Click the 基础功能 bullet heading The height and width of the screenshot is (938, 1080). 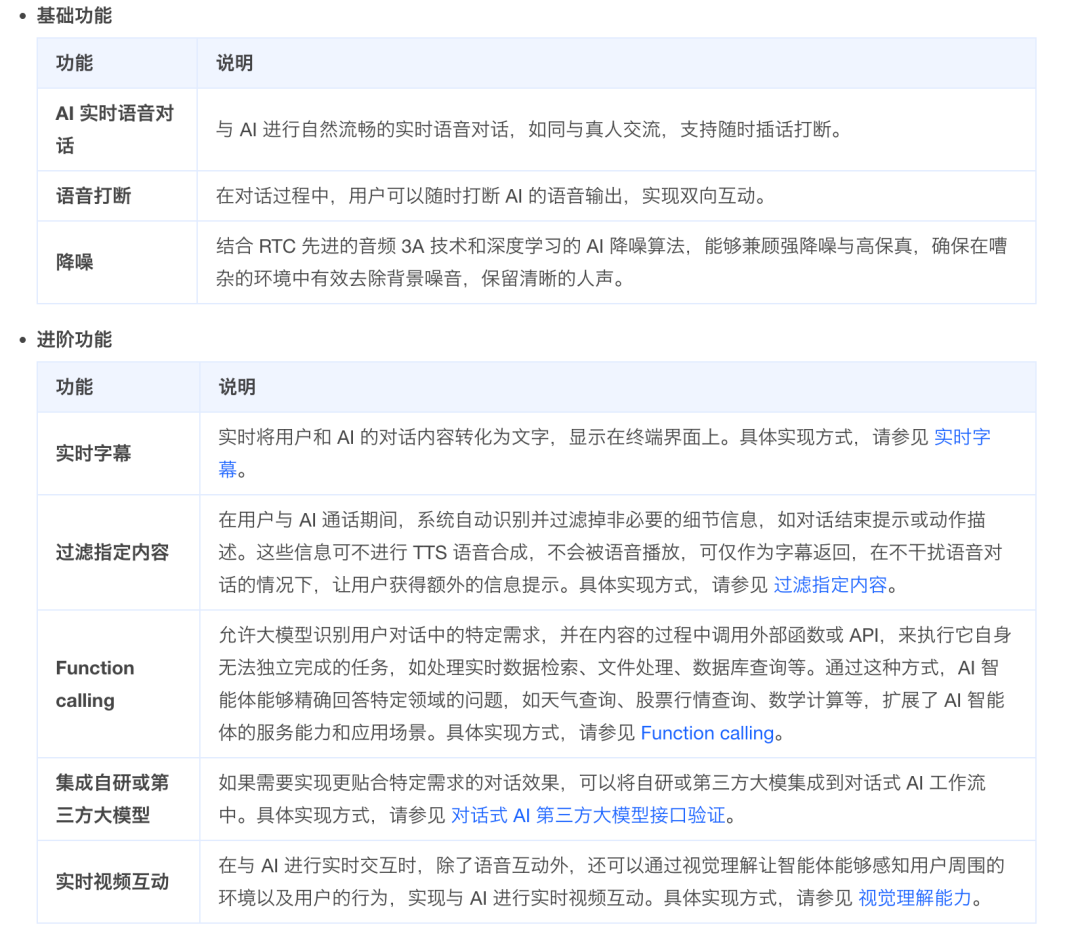[x=74, y=15]
